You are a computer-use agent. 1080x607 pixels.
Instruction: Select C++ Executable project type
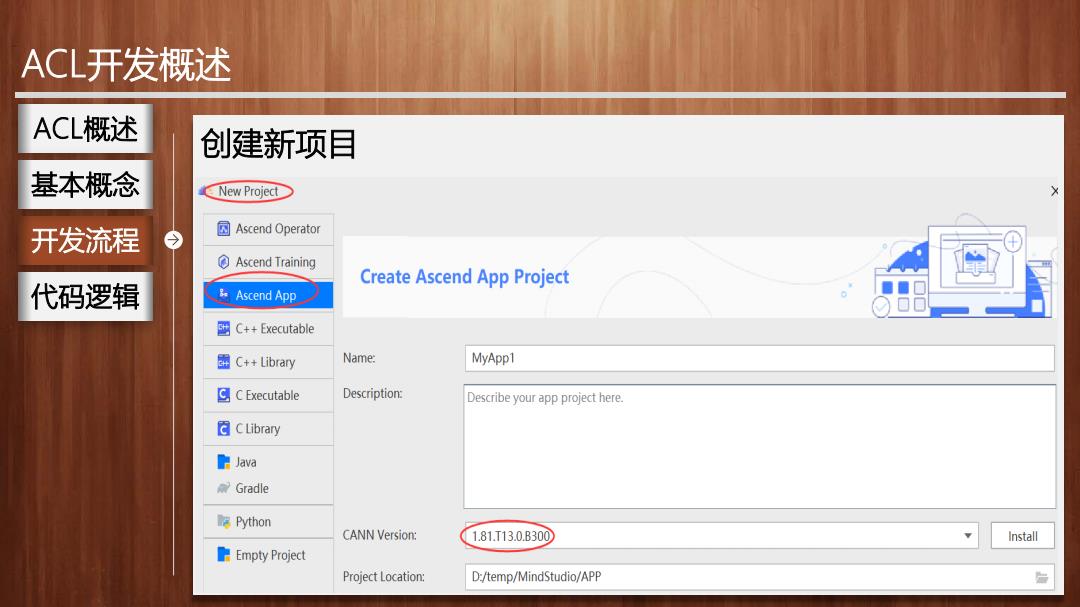click(269, 329)
